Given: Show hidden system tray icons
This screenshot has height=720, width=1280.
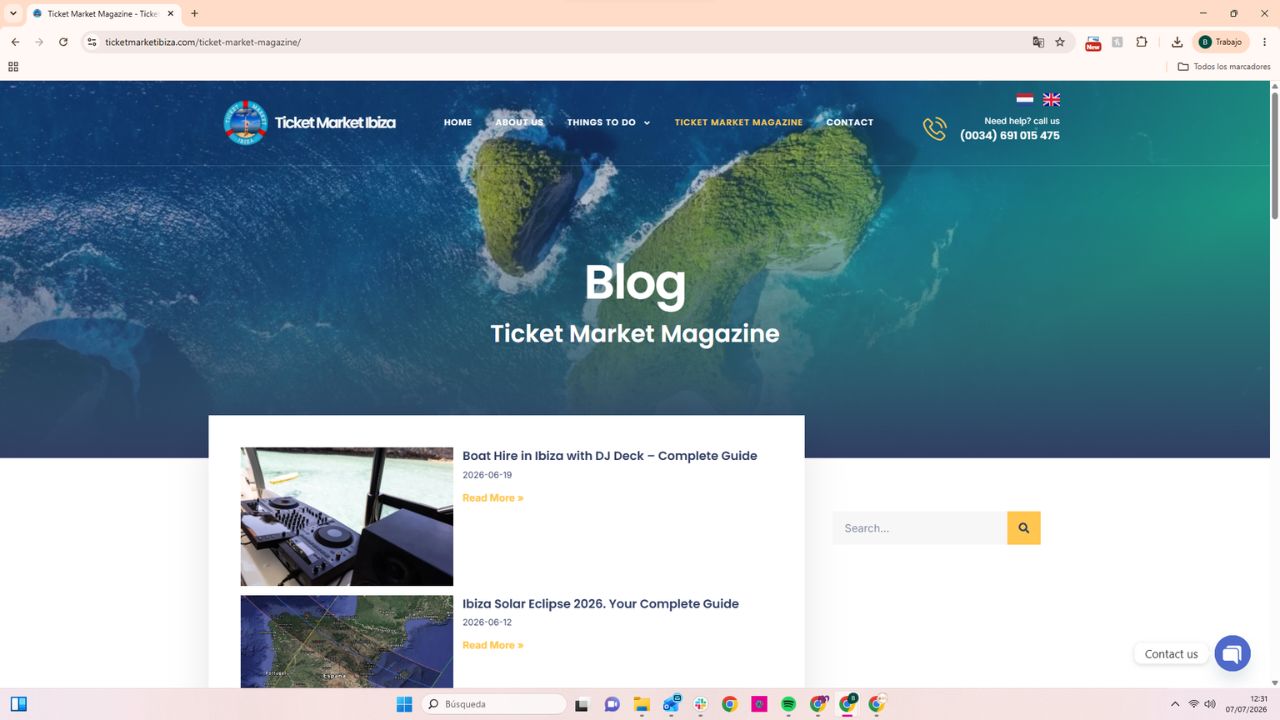Looking at the screenshot, I should click(1175, 704).
